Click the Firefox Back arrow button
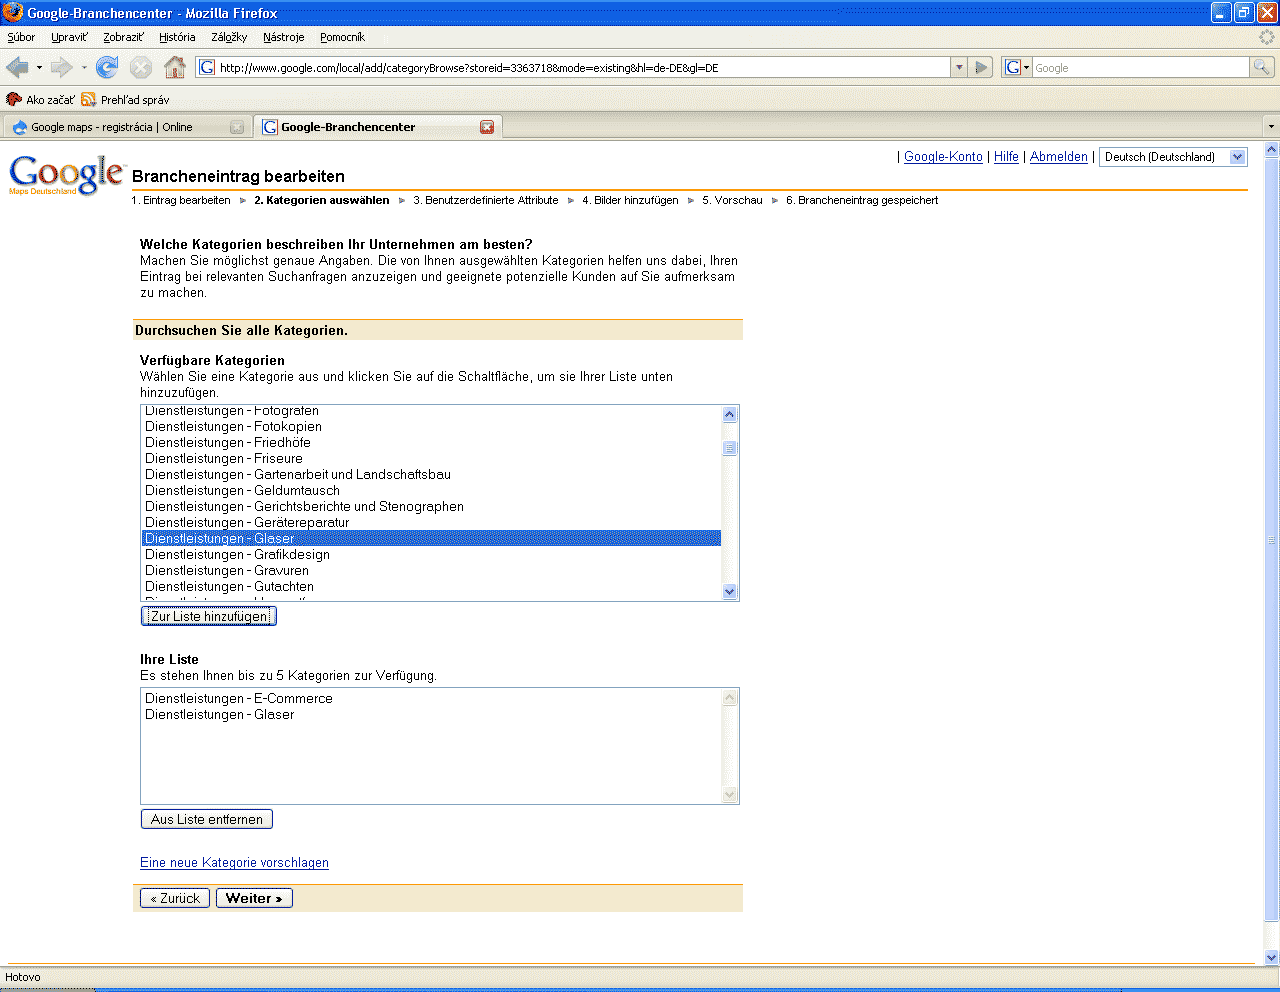Image resolution: width=1280 pixels, height=992 pixels. [17, 67]
